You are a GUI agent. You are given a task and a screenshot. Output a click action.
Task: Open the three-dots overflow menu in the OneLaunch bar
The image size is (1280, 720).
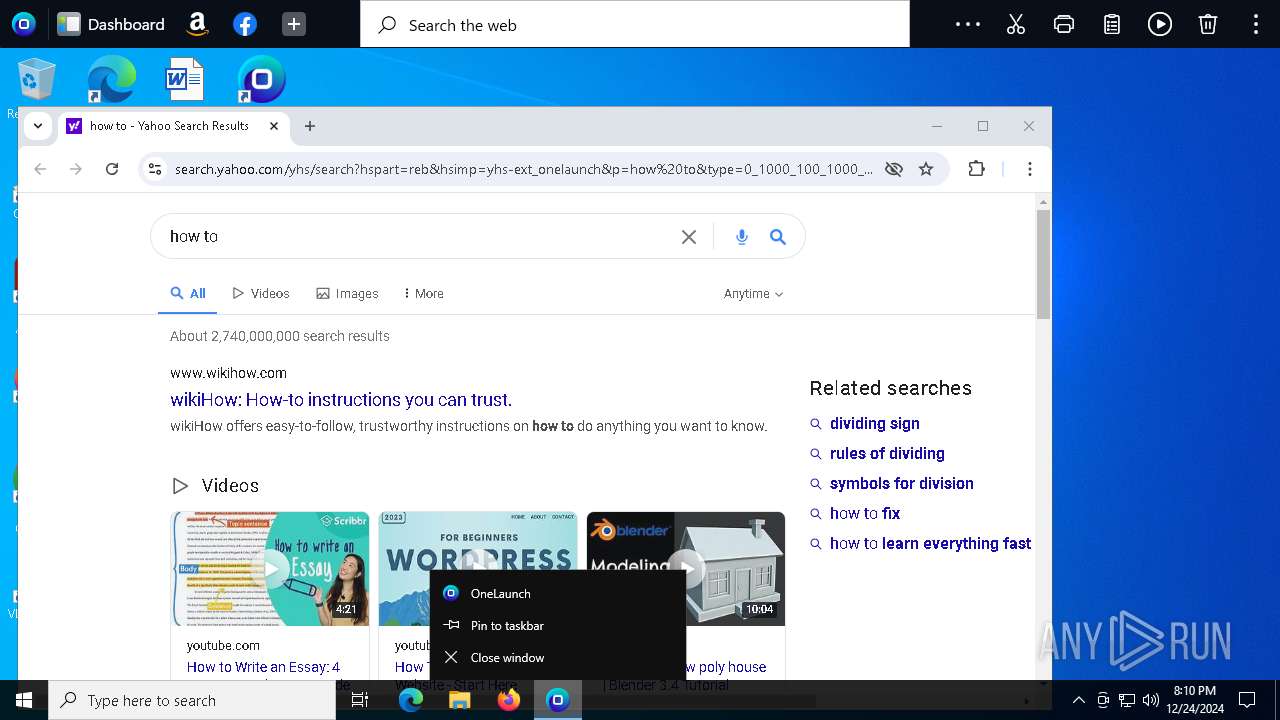click(968, 24)
